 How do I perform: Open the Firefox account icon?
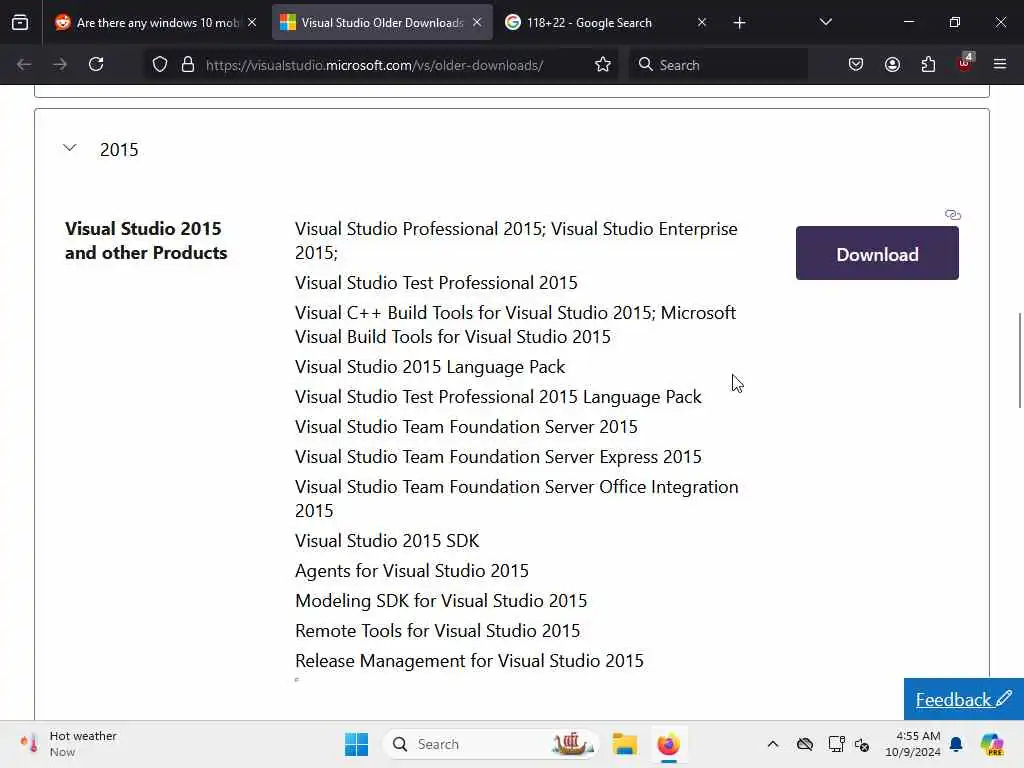tap(892, 65)
